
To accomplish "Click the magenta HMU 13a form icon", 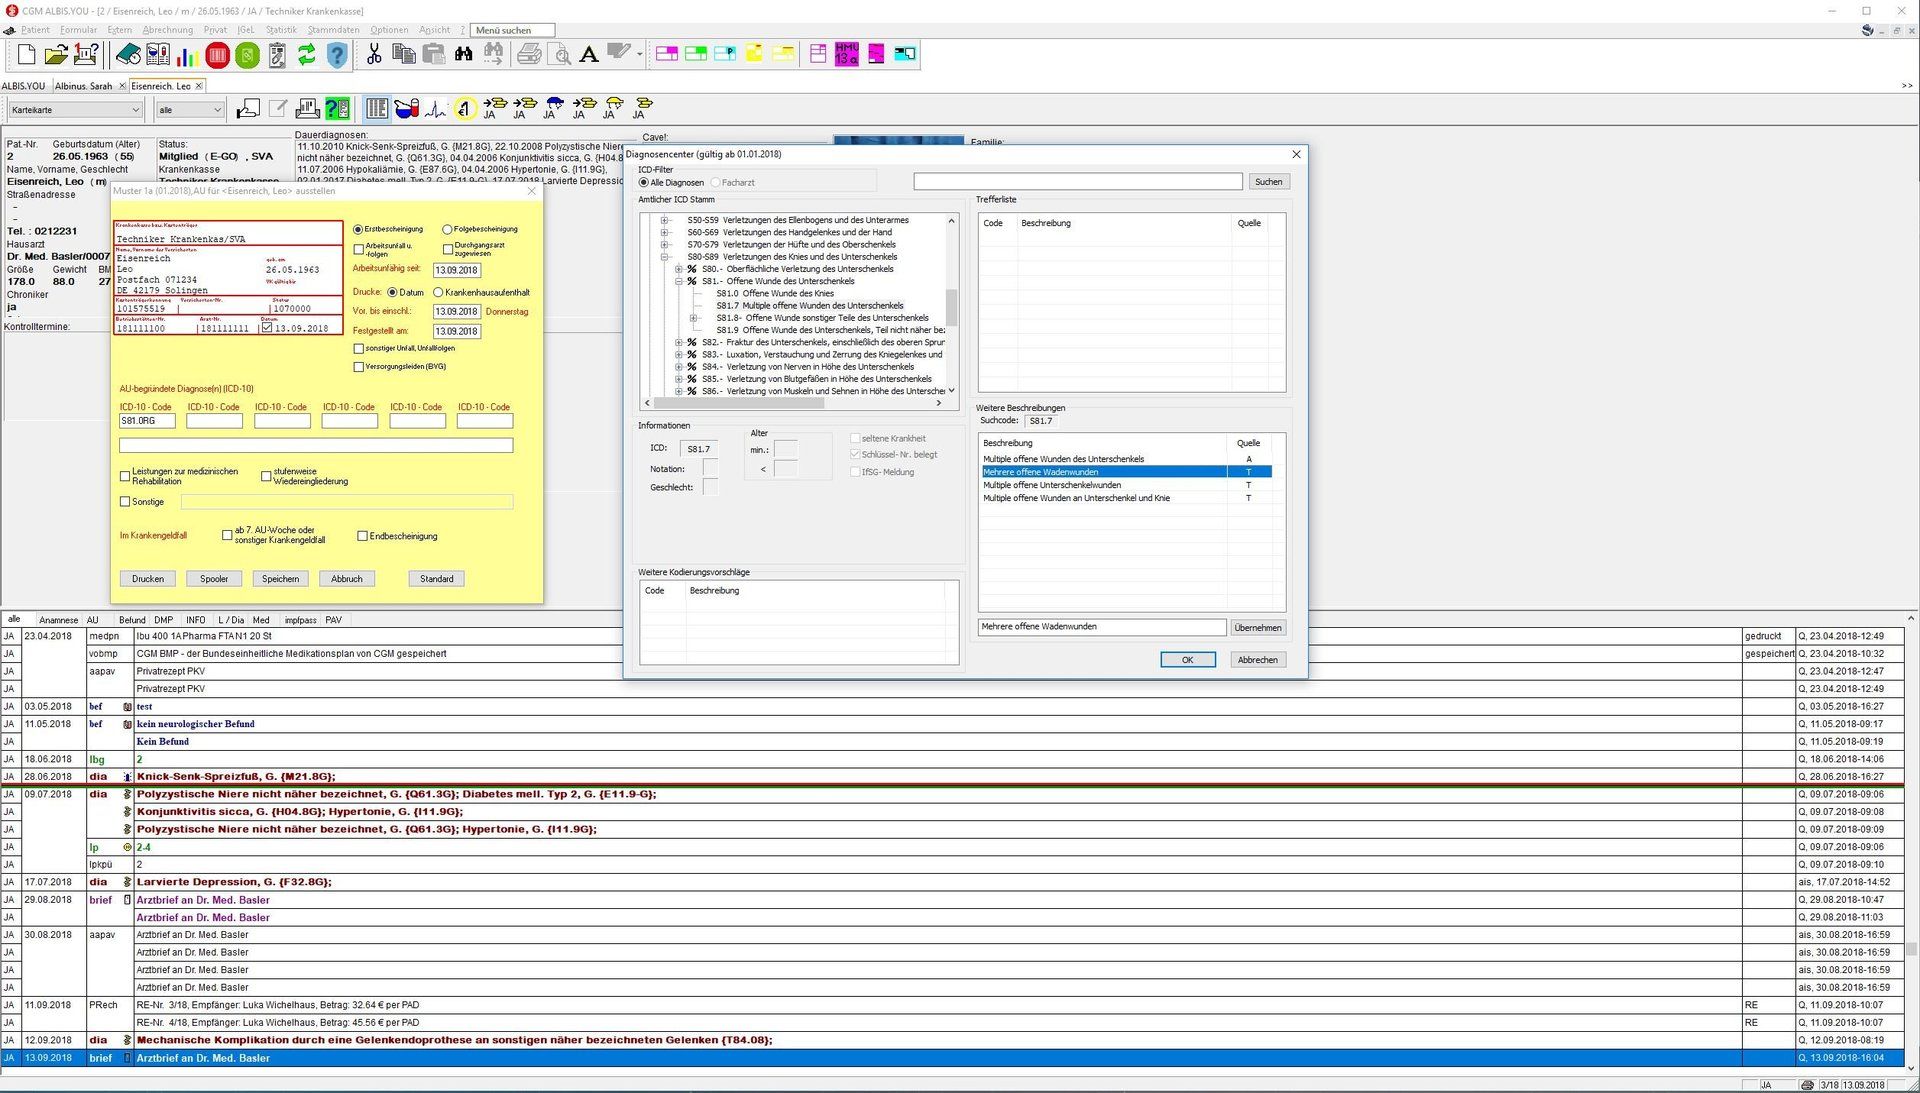I will pyautogui.click(x=846, y=54).
